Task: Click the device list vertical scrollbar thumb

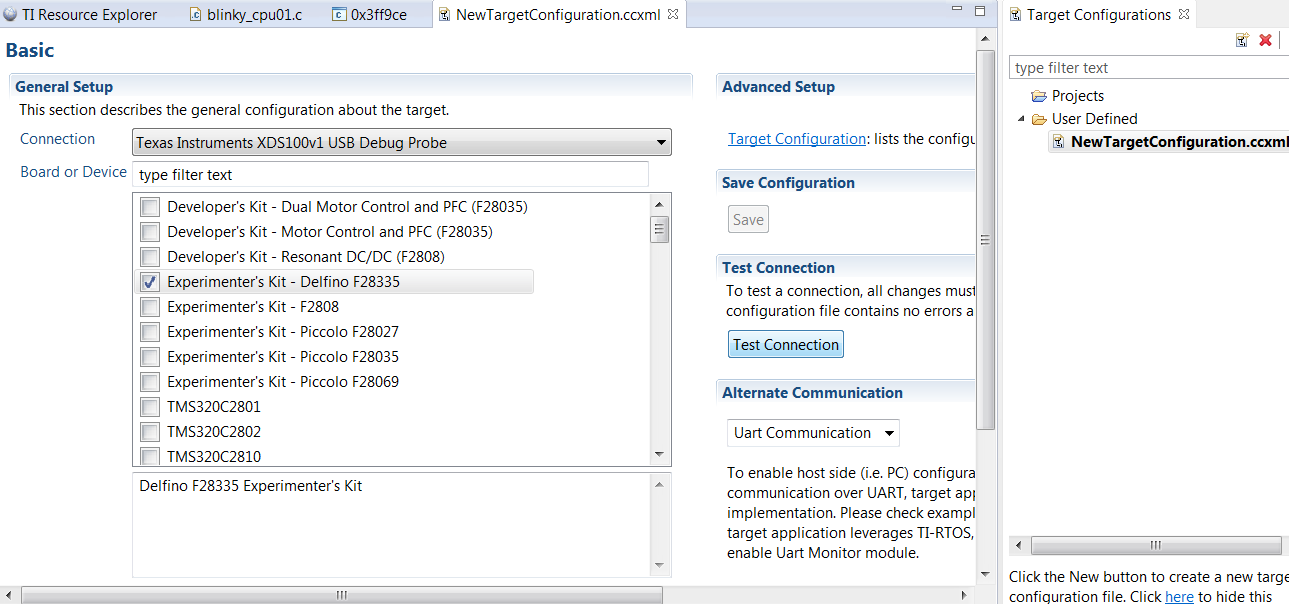Action: 660,230
